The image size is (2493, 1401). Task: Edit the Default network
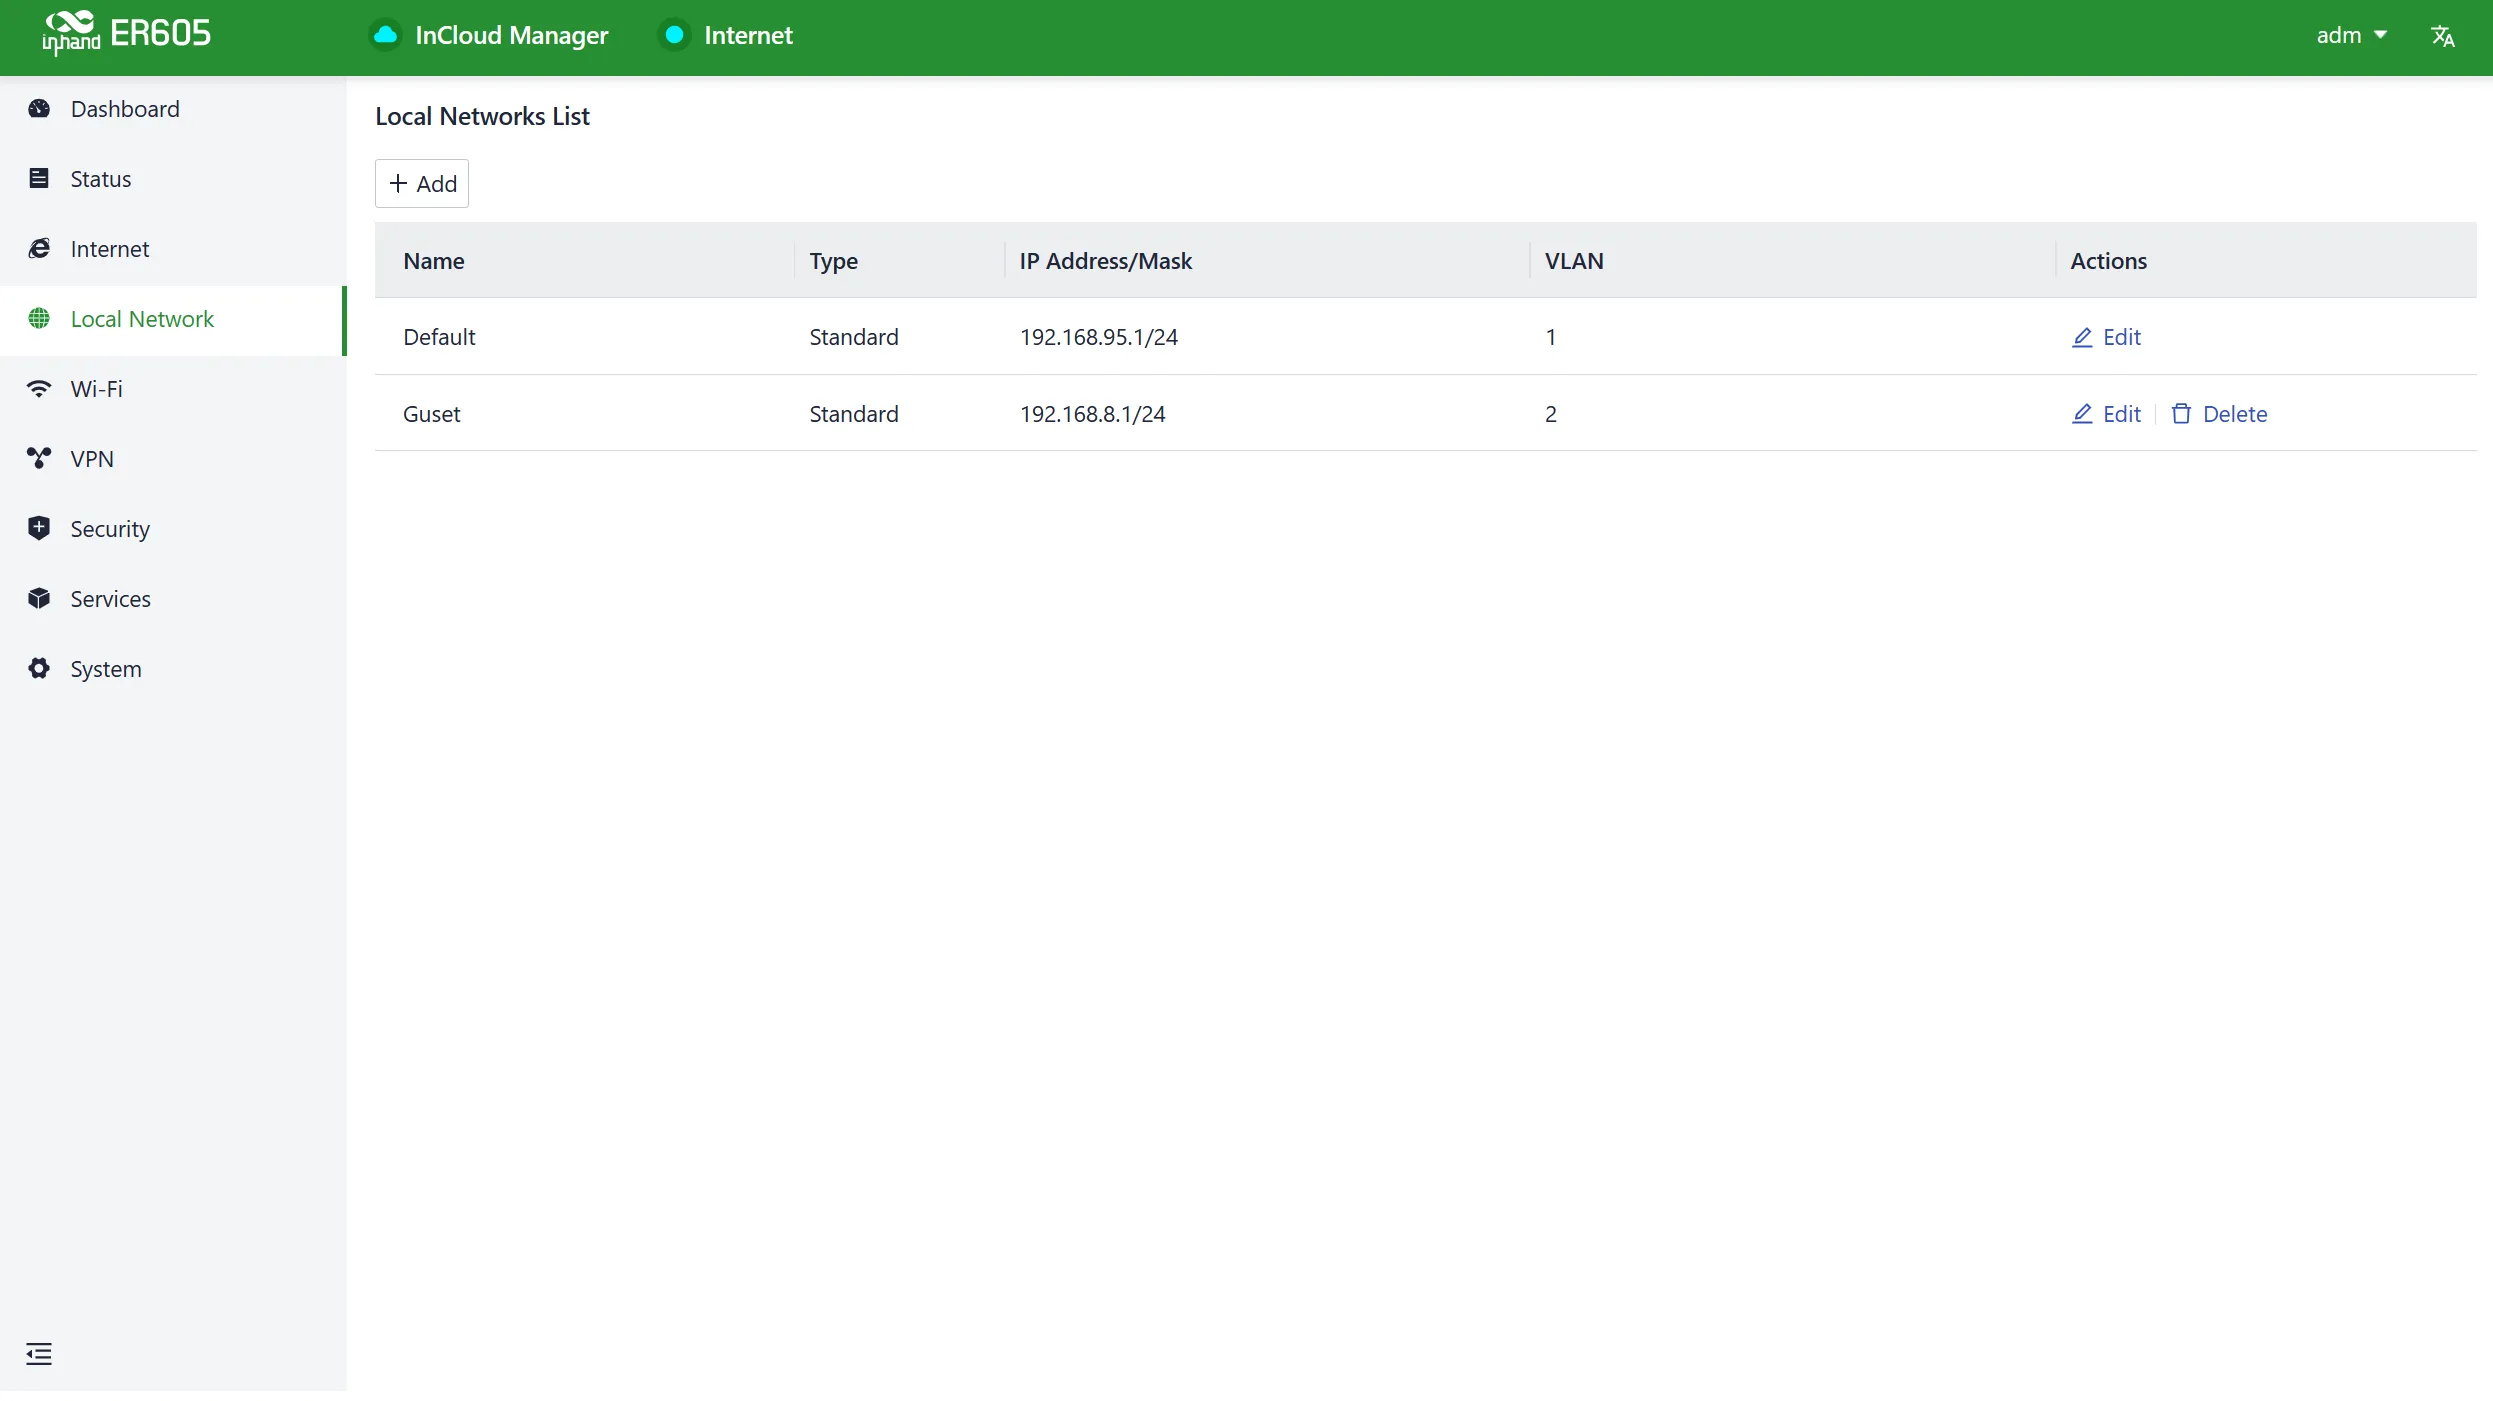[x=2106, y=337]
